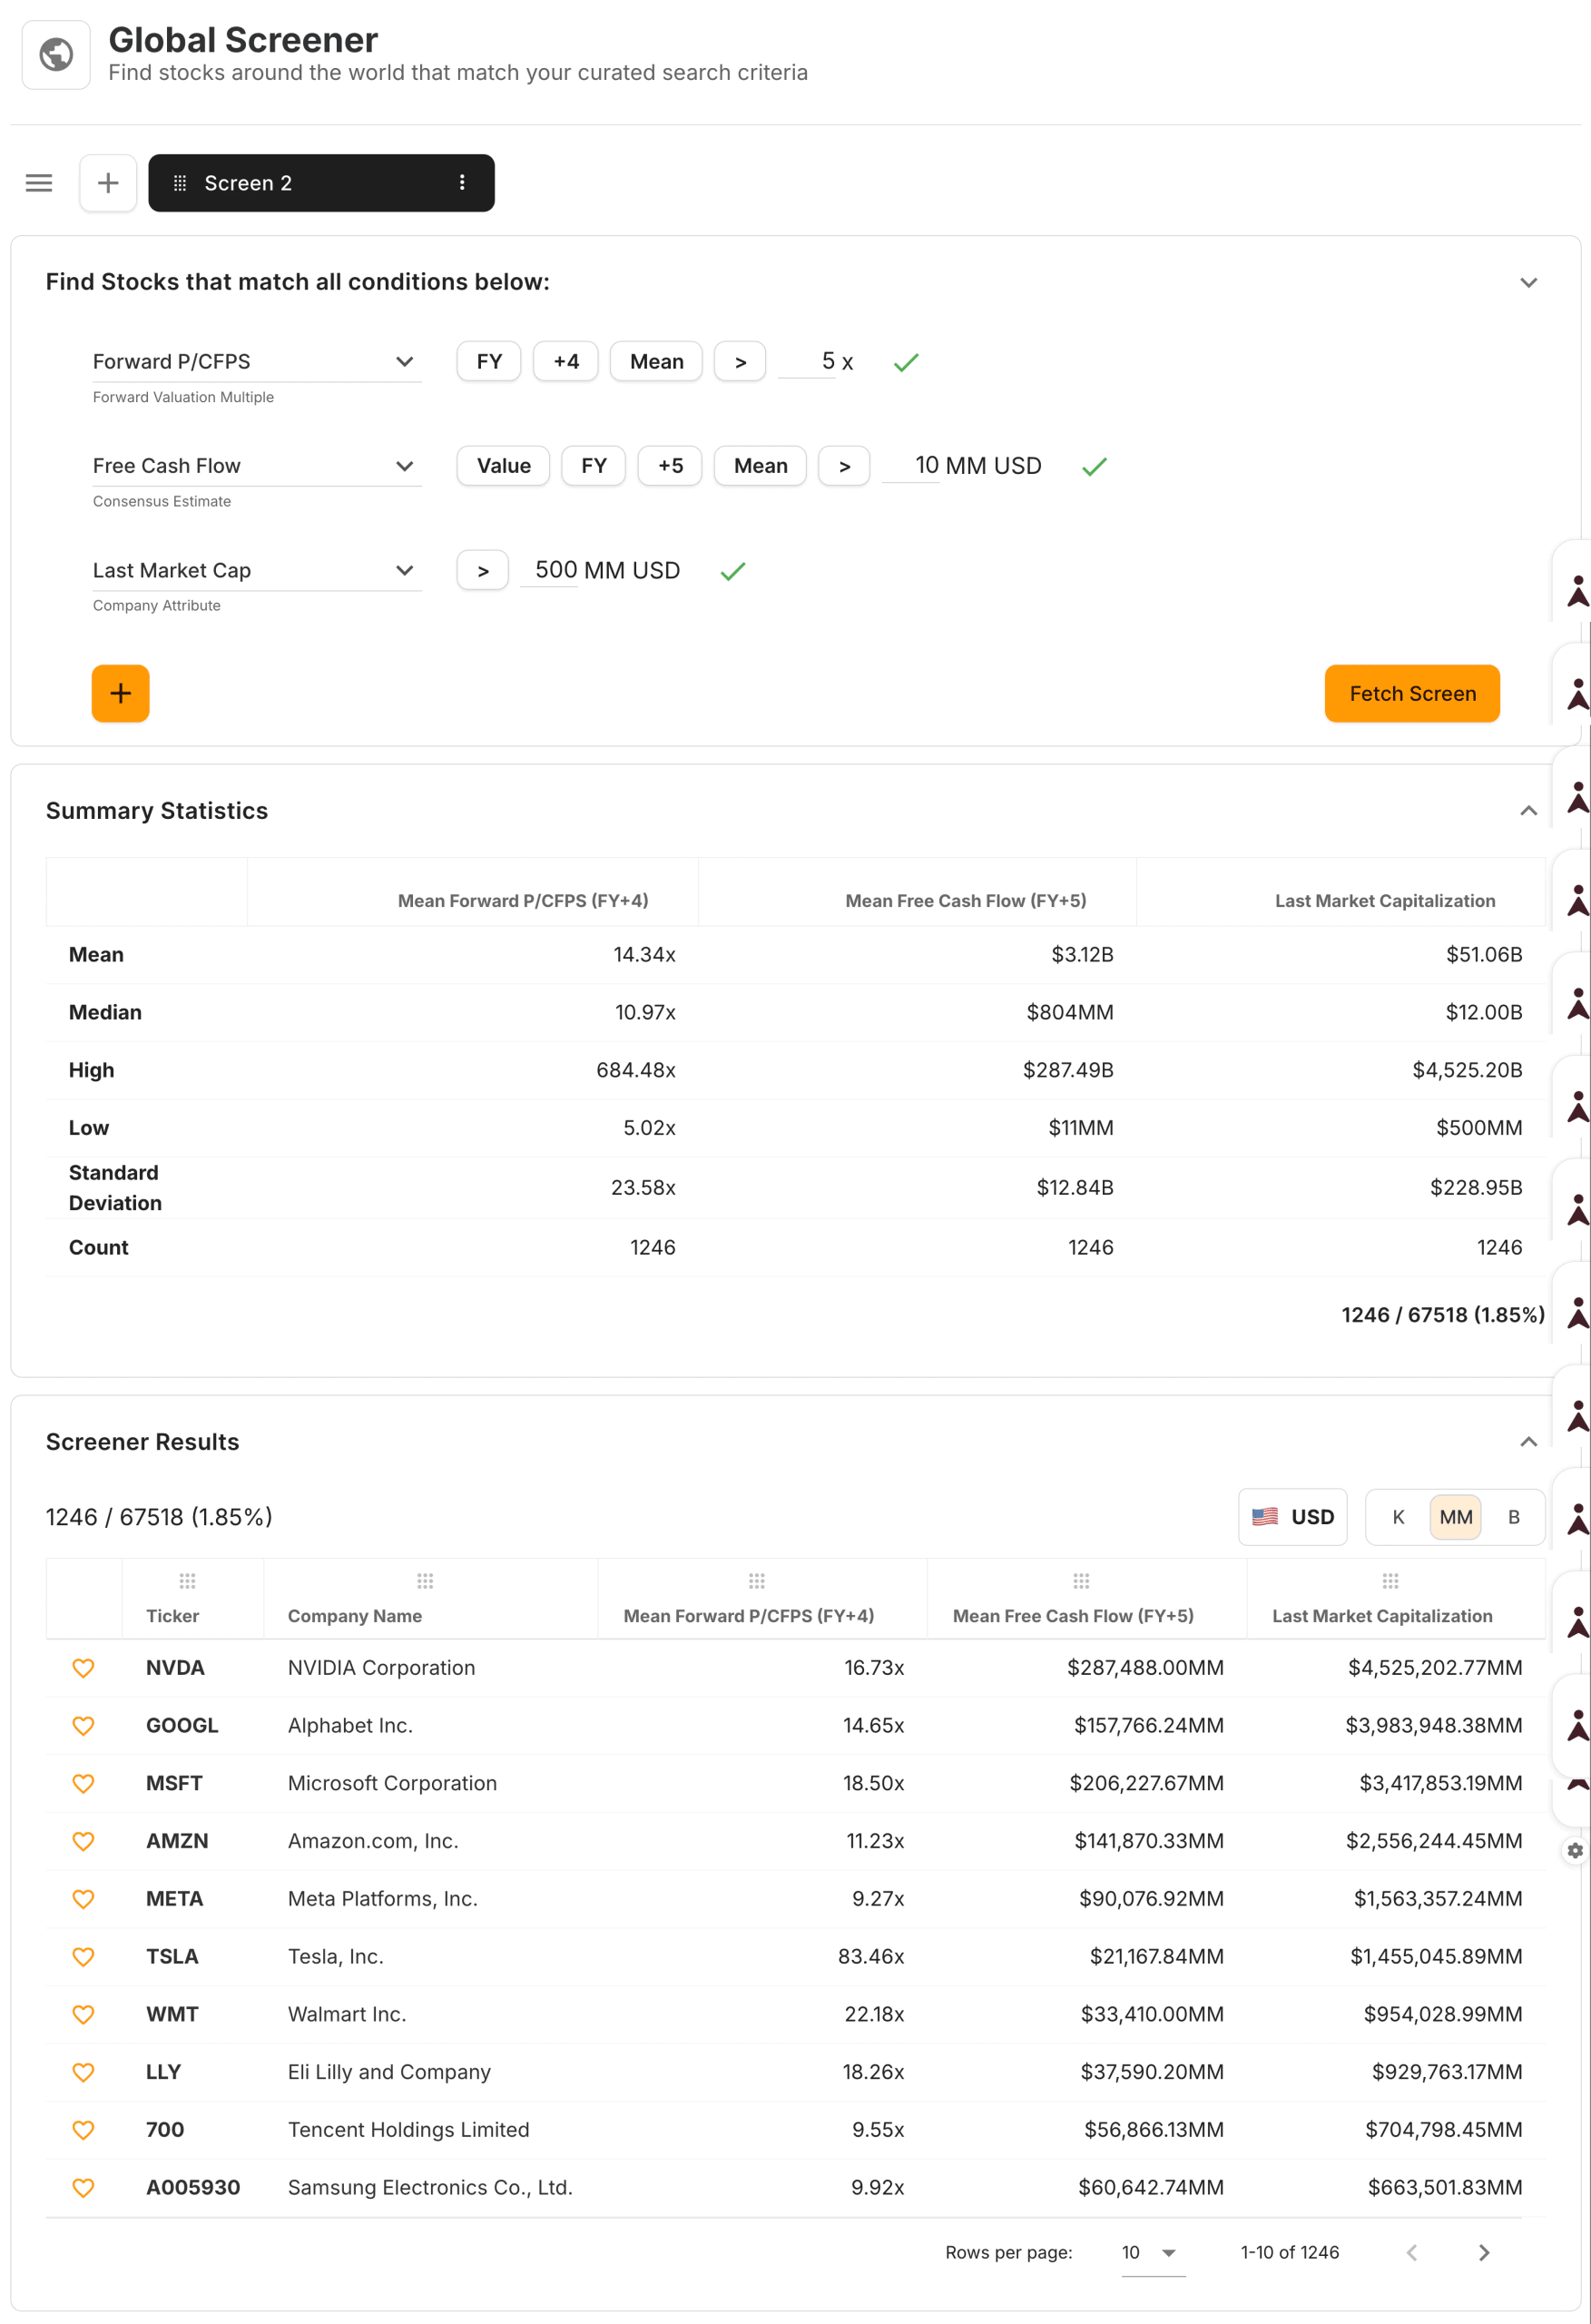The width and height of the screenshot is (1591, 2324).
Task: Click green checkmark for Last Market Cap condition
Action: pyautogui.click(x=733, y=571)
